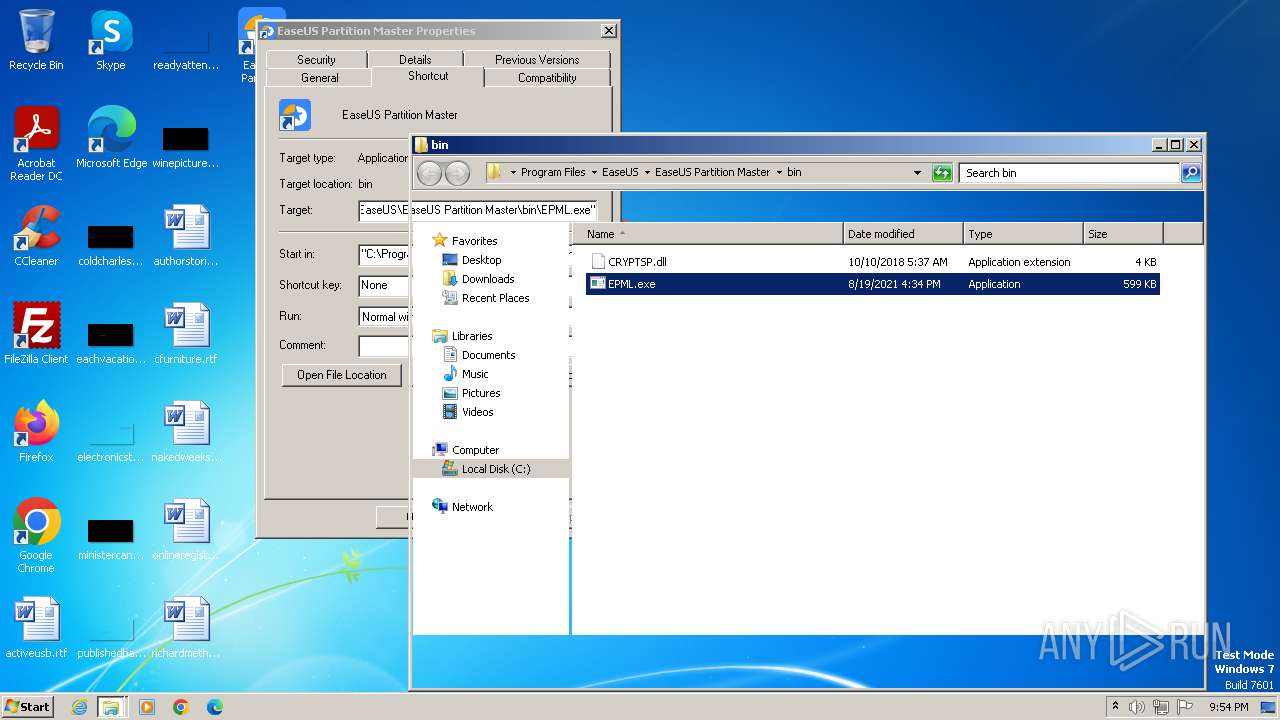Select the onlineregist document icon on desktop
The image size is (1280, 720).
(186, 530)
